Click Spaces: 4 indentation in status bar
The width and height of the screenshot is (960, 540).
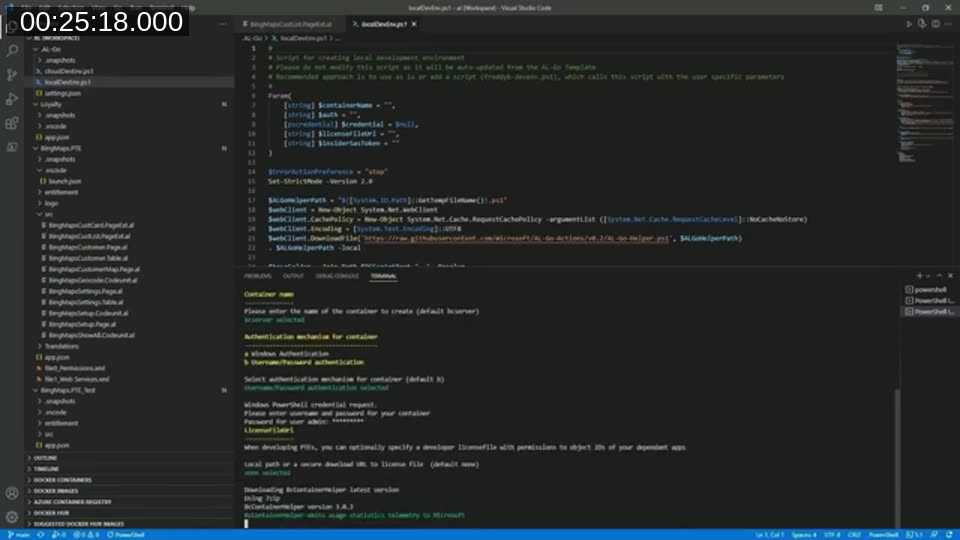(804, 534)
